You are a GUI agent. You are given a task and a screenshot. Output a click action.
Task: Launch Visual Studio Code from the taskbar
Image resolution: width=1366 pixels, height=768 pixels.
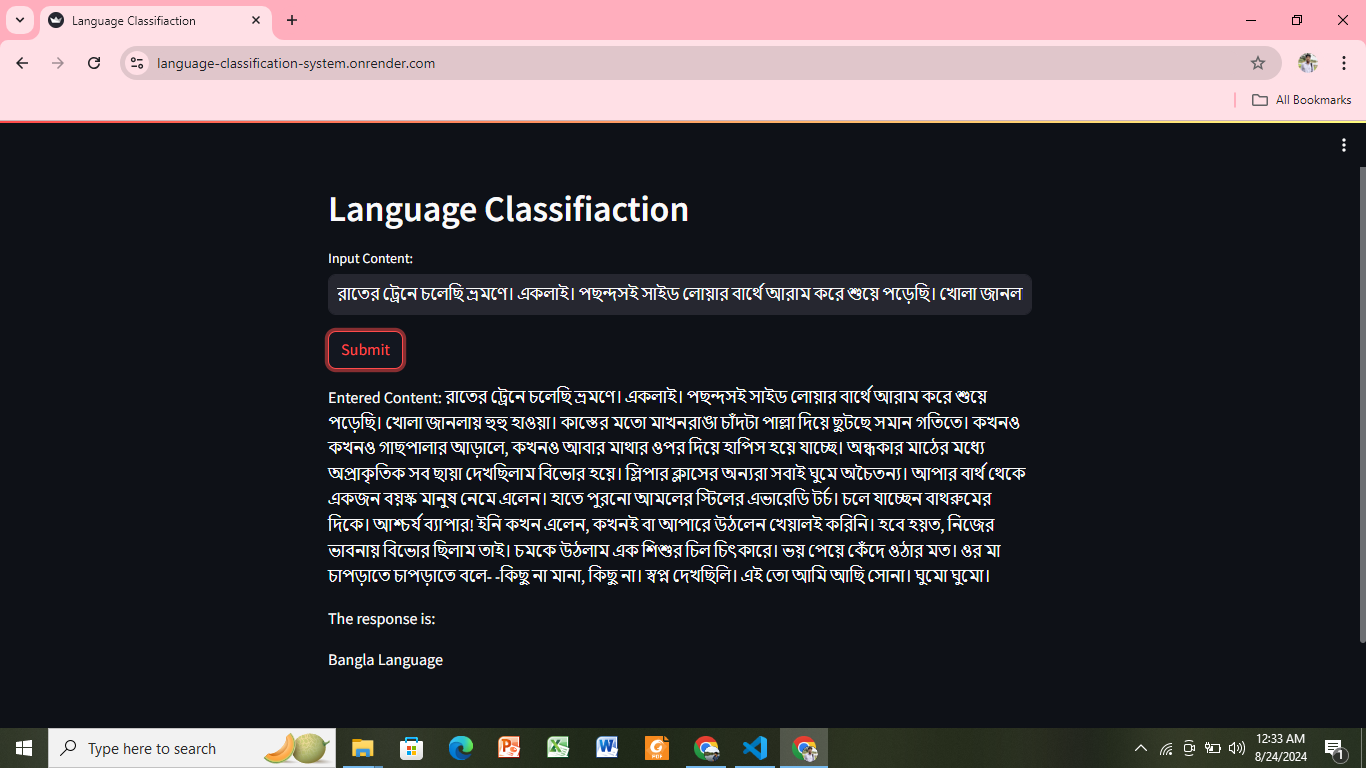[x=754, y=747]
